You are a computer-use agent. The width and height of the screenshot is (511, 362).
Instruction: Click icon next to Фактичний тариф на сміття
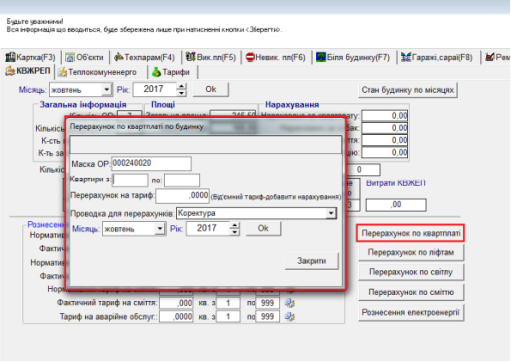click(x=290, y=303)
